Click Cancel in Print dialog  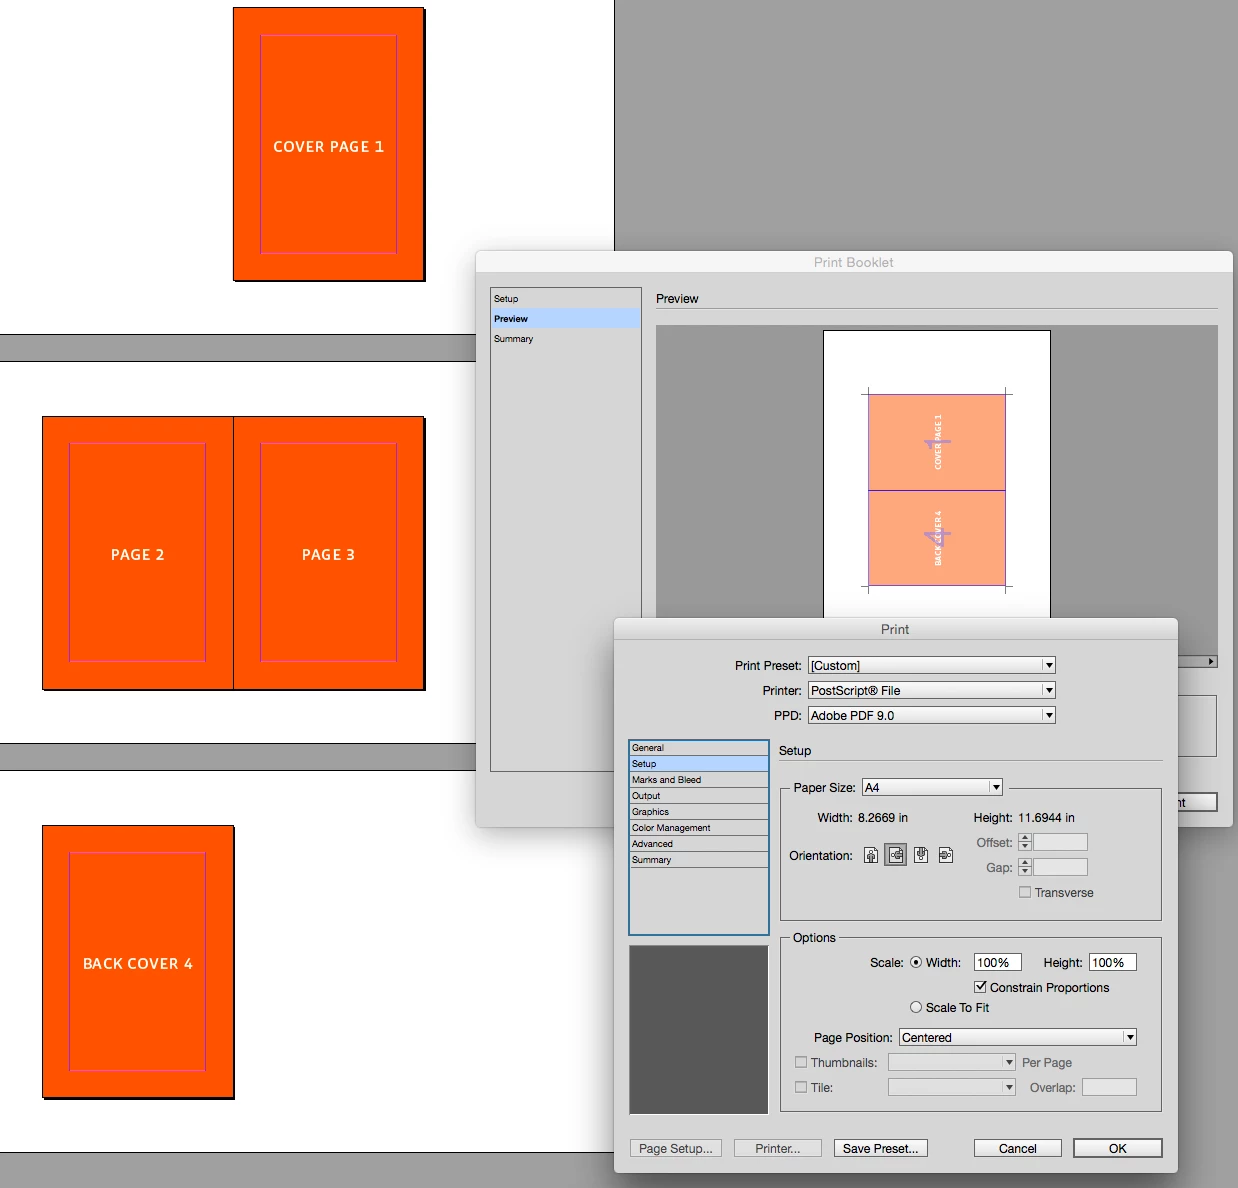tap(1018, 1148)
